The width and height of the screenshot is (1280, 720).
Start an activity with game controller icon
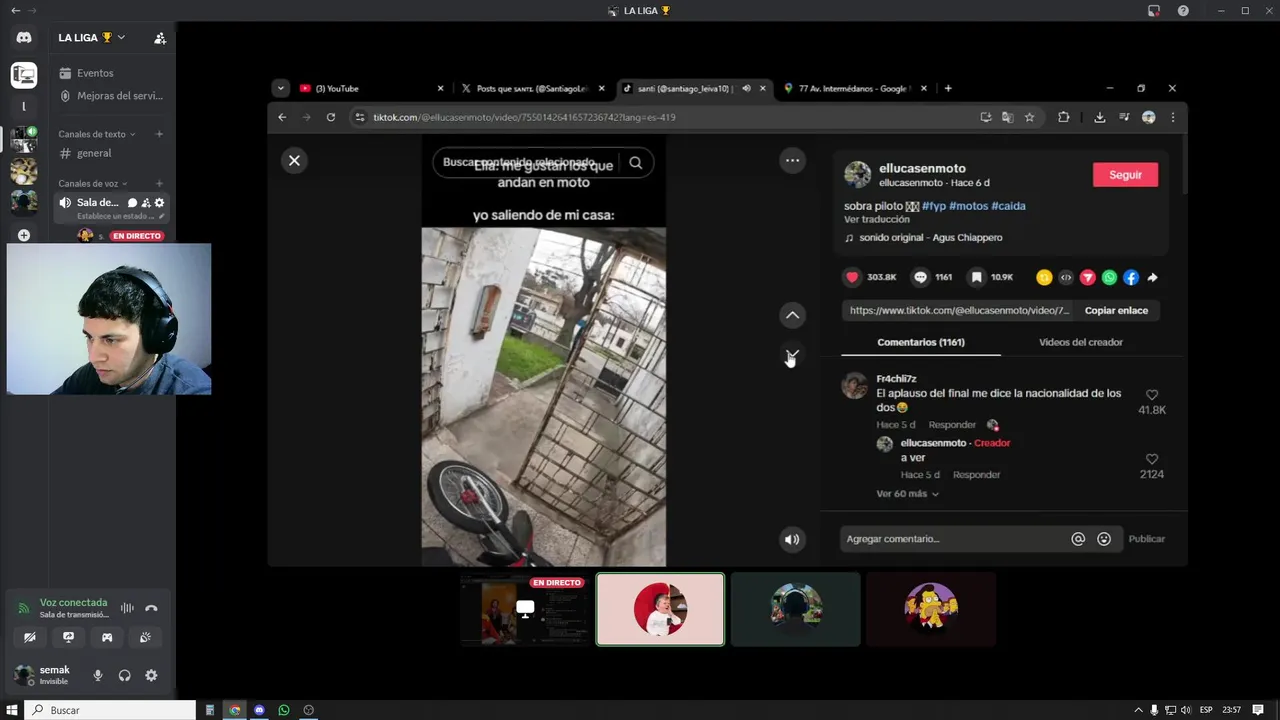pos(107,637)
